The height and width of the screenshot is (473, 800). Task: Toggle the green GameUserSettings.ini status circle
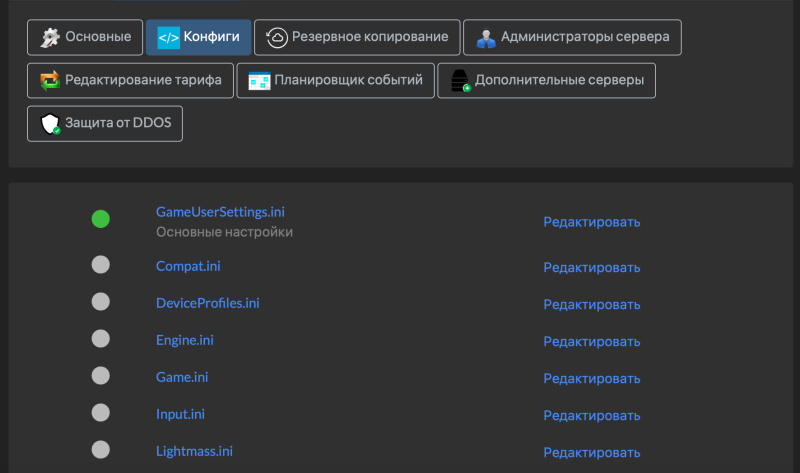[x=100, y=219]
